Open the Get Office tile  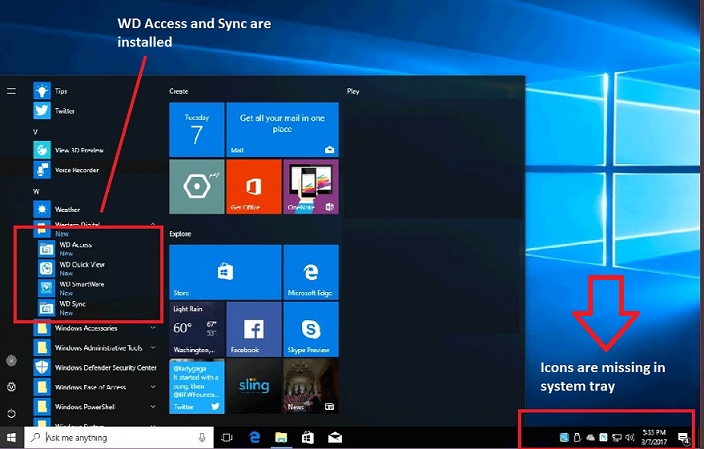253,186
